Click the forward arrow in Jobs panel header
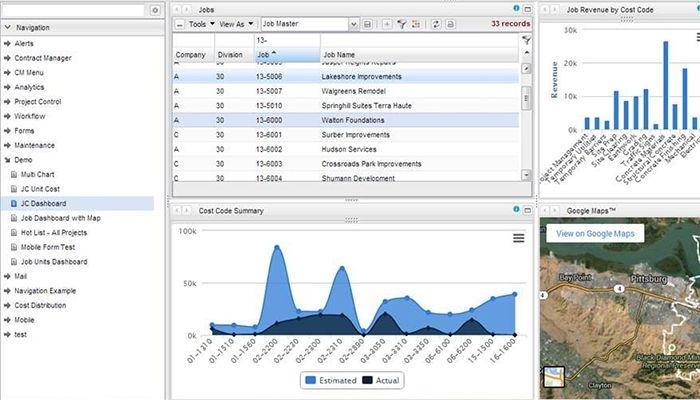700x400 pixels. 187,9
